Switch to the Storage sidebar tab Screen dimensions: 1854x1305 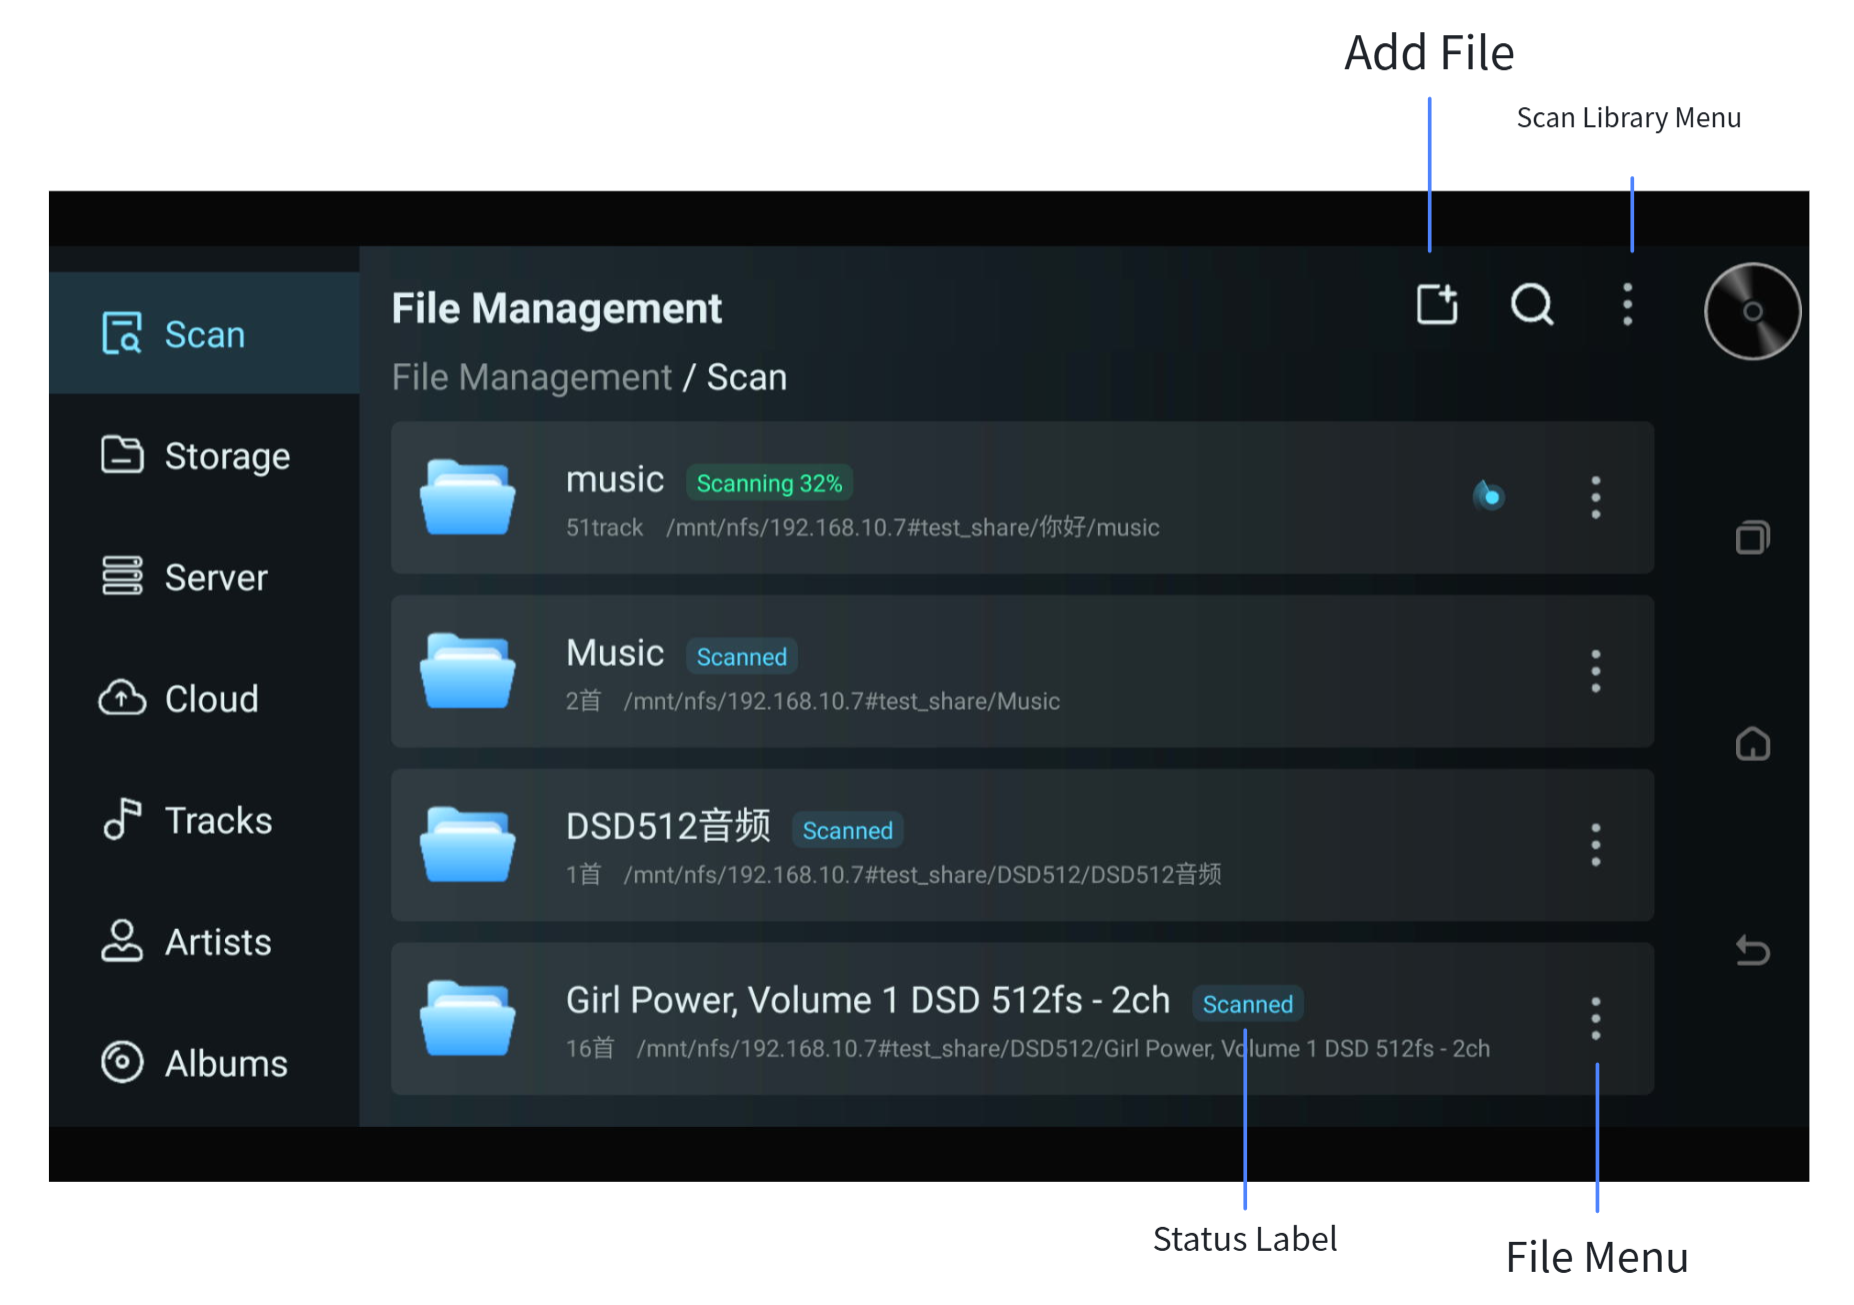[x=204, y=456]
